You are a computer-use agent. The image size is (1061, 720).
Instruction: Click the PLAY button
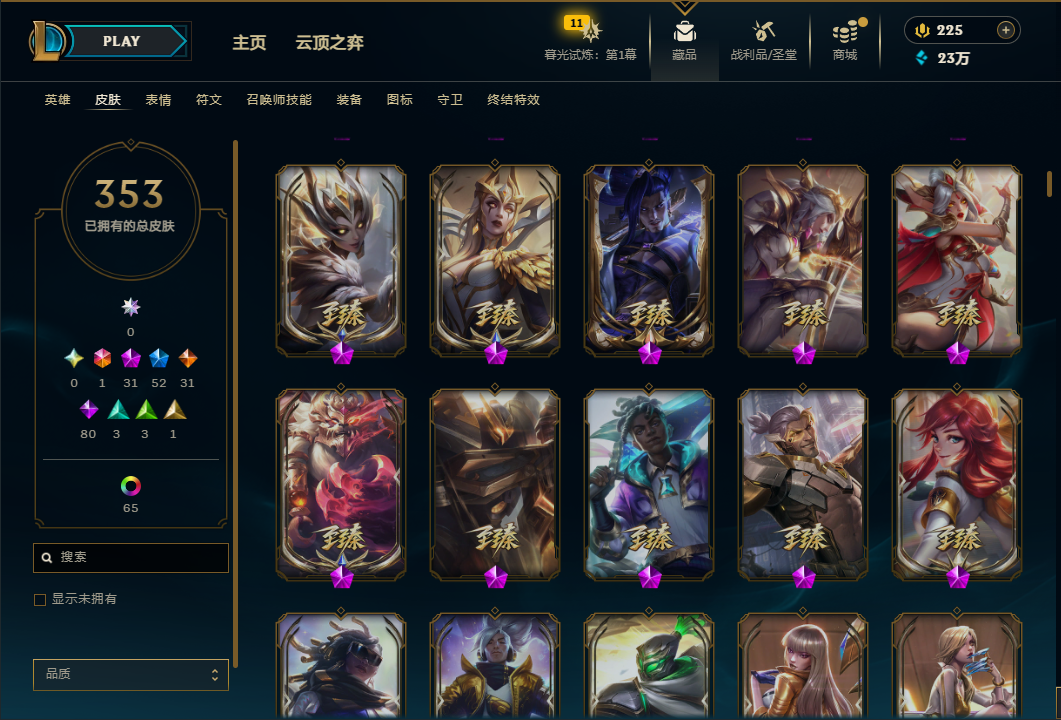pos(122,41)
